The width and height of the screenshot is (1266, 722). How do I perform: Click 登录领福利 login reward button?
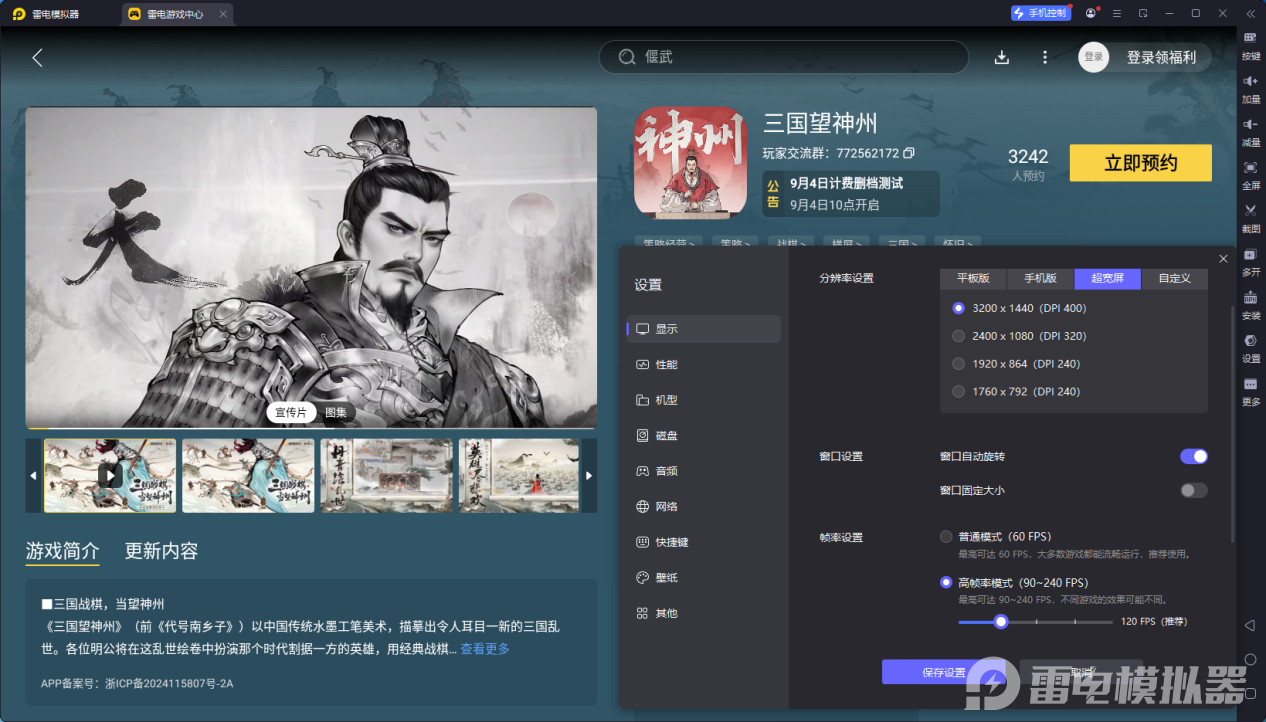[x=1160, y=57]
